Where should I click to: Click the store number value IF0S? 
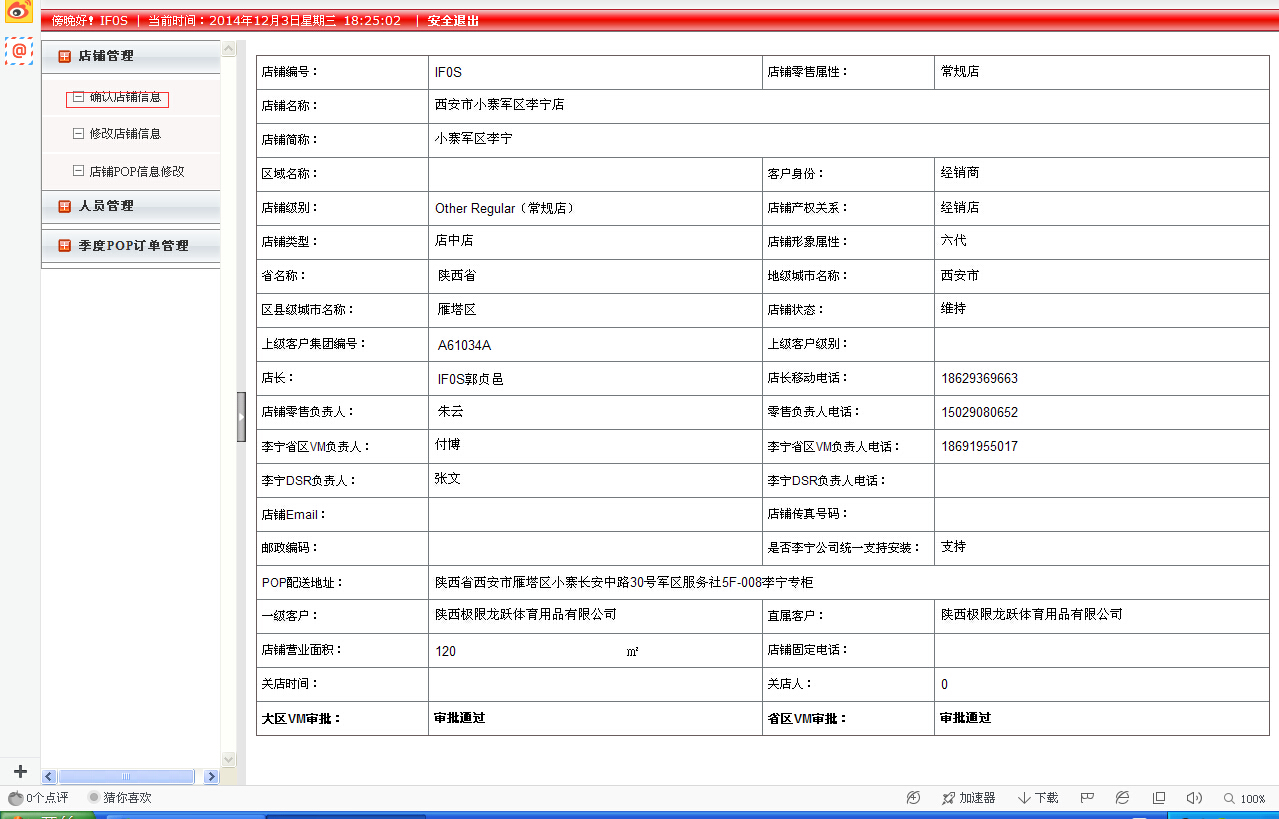tap(448, 73)
